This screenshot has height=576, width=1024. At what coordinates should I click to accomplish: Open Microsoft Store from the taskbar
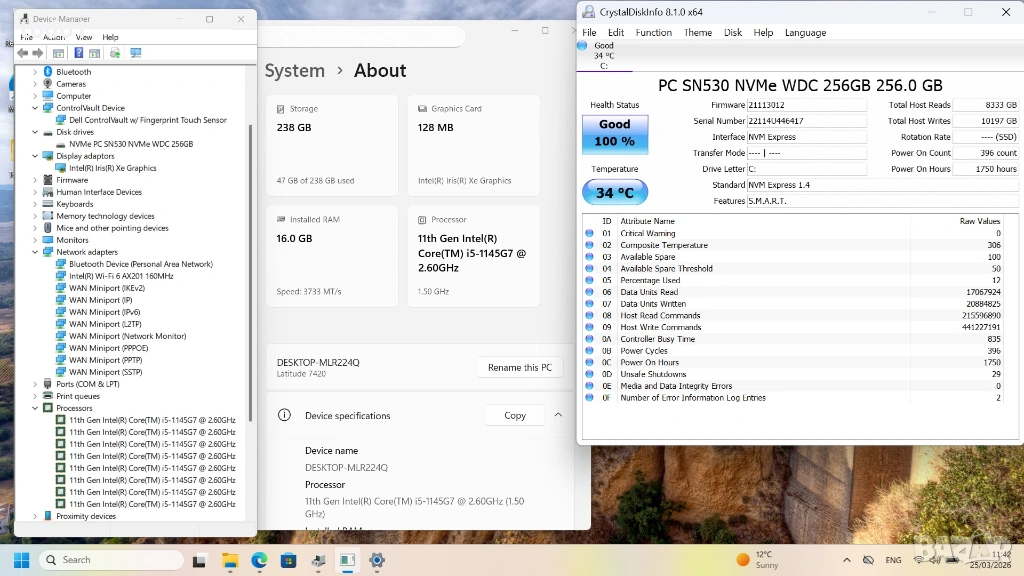pyautogui.click(x=288, y=560)
